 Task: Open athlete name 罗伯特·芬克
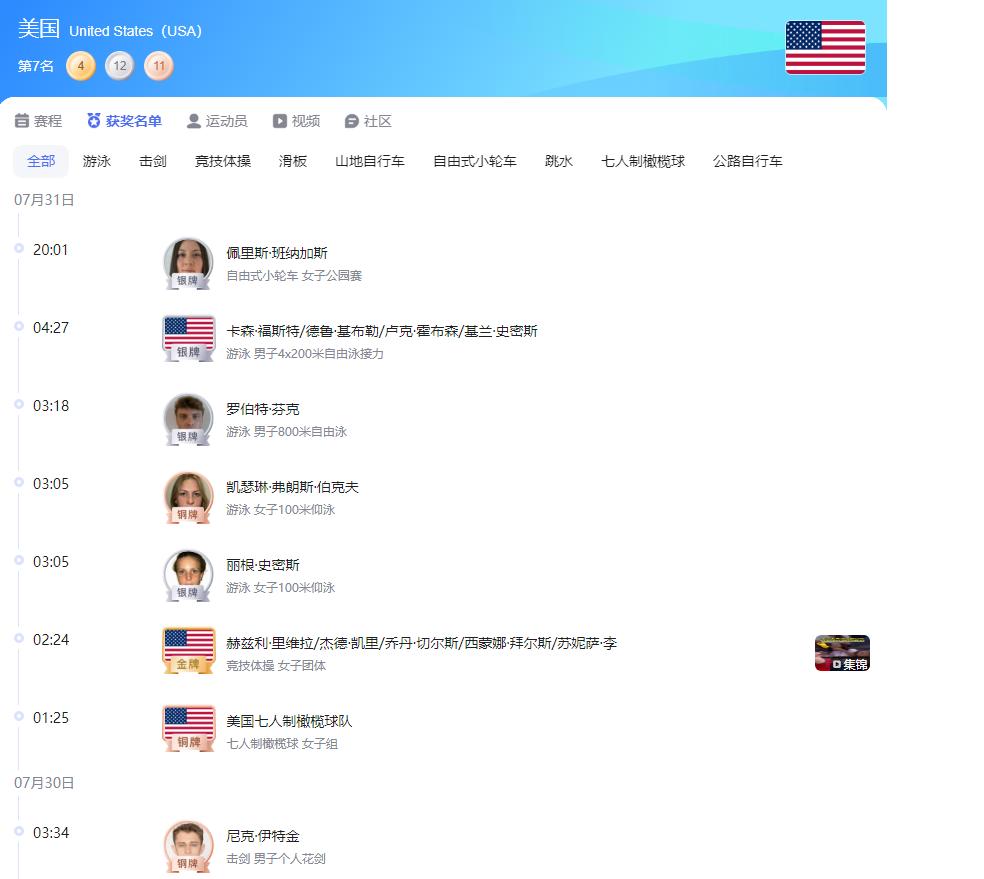point(262,409)
